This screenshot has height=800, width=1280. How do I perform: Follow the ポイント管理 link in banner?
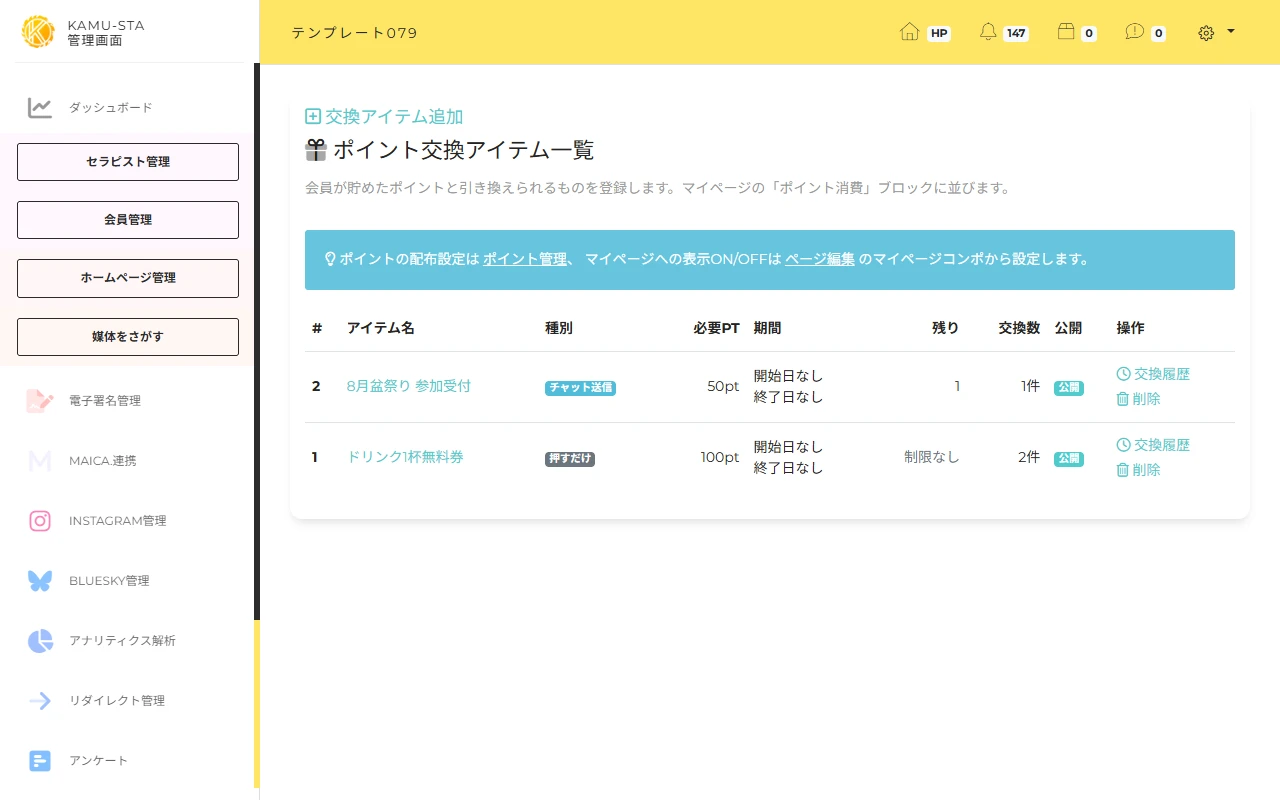pos(525,259)
